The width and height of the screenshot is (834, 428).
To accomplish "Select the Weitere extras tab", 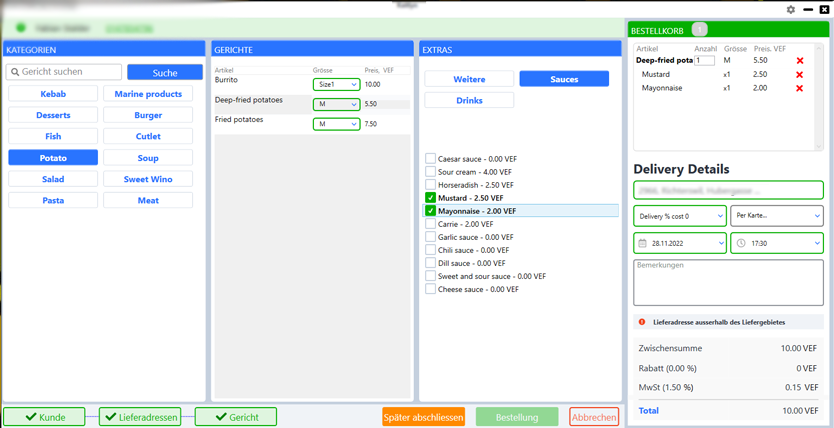I will pyautogui.click(x=469, y=79).
